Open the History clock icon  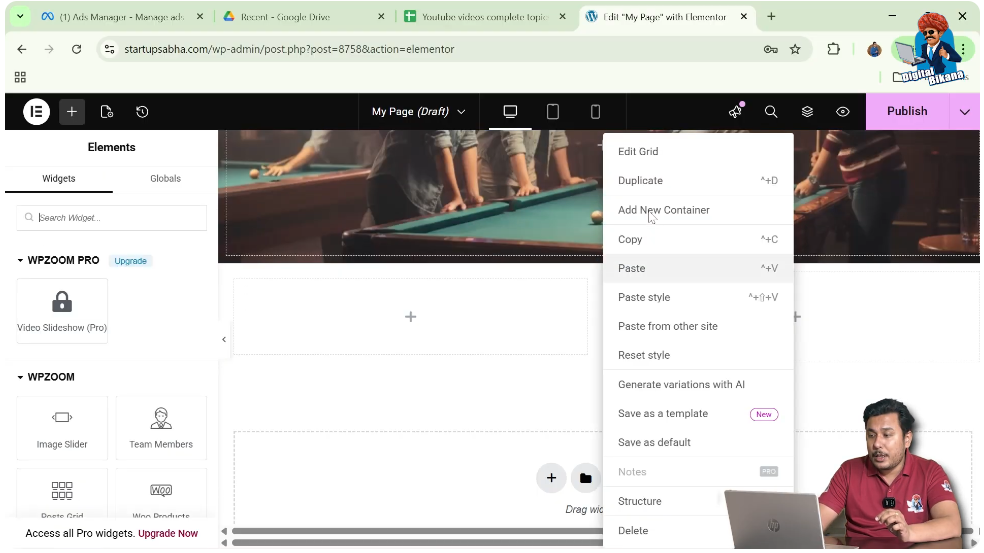click(x=142, y=112)
